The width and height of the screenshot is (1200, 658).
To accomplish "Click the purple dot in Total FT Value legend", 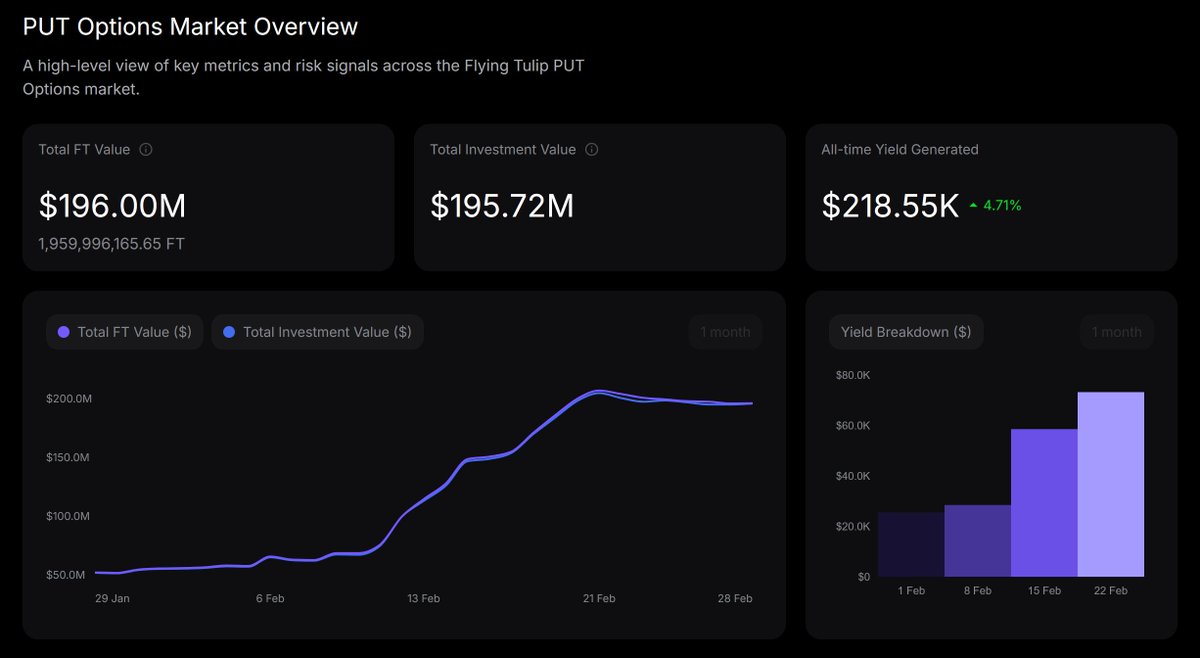I will [x=62, y=331].
